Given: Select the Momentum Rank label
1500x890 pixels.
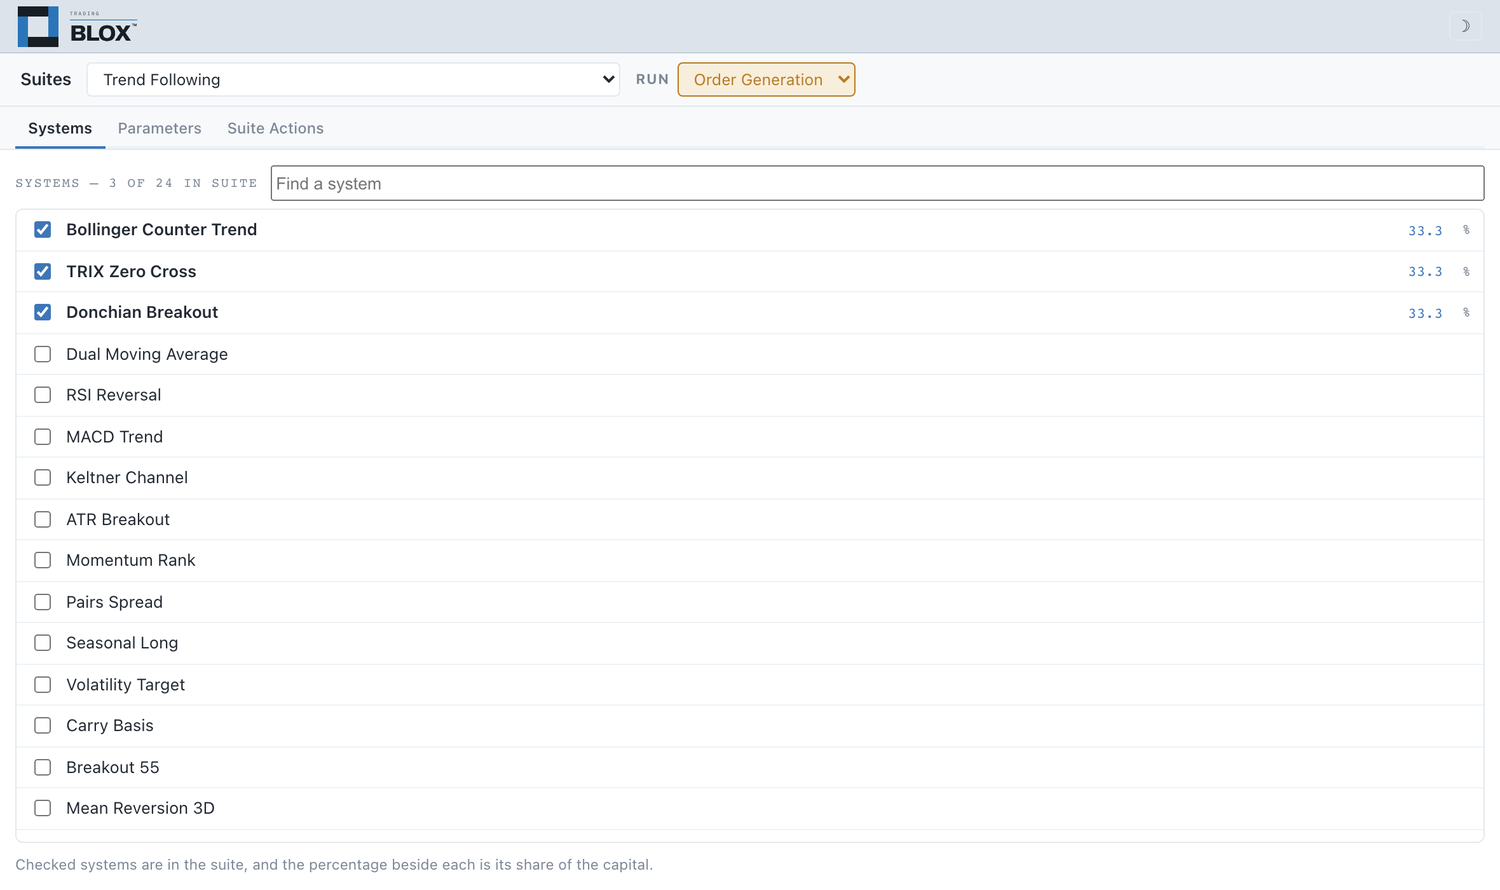Looking at the screenshot, I should point(131,560).
